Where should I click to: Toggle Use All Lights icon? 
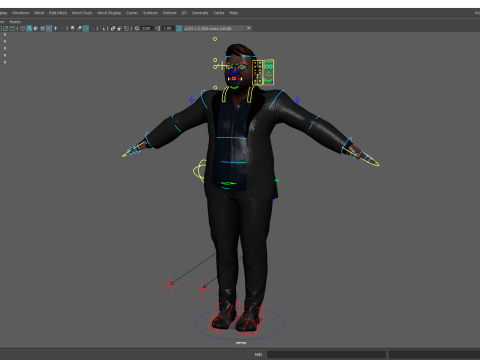click(55, 28)
